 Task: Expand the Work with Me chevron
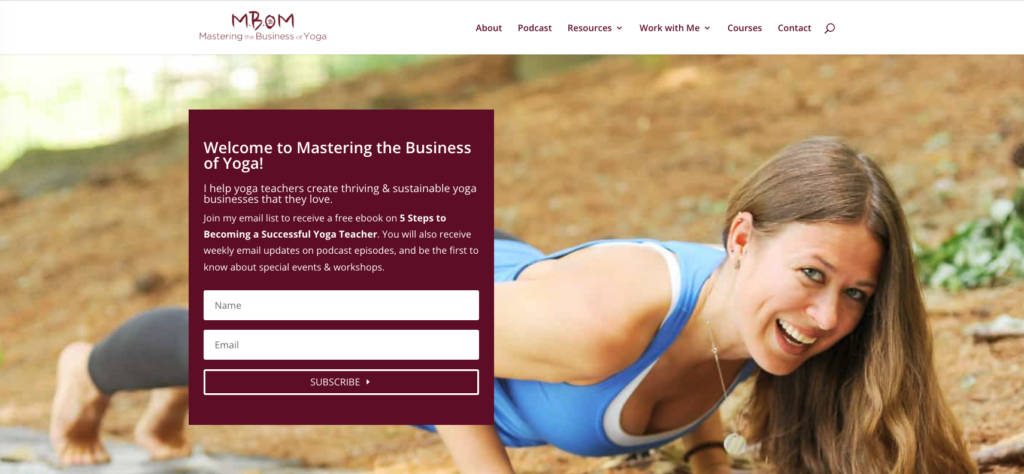[707, 28]
